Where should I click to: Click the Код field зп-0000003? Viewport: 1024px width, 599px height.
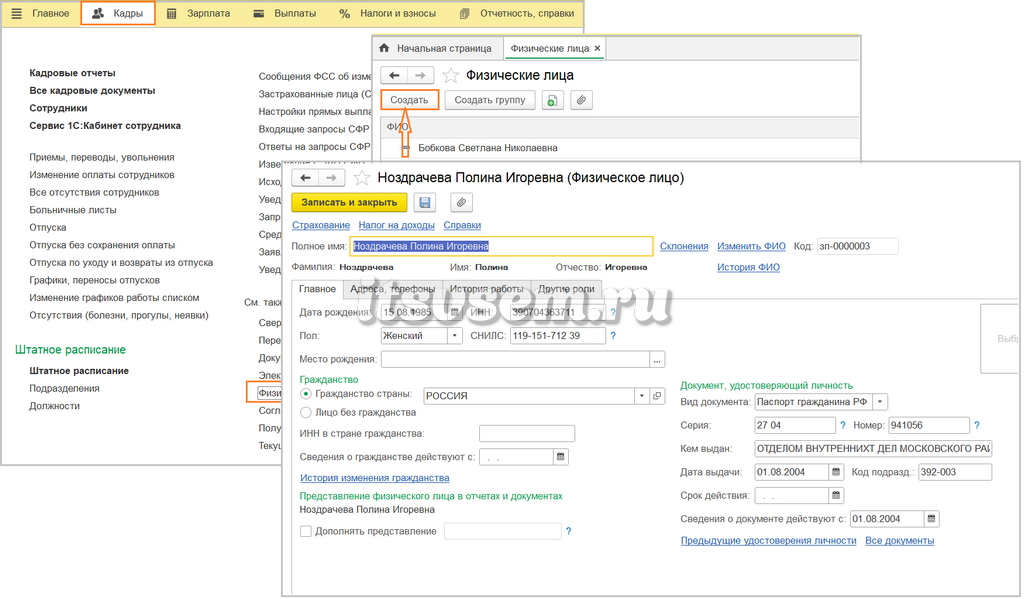857,246
